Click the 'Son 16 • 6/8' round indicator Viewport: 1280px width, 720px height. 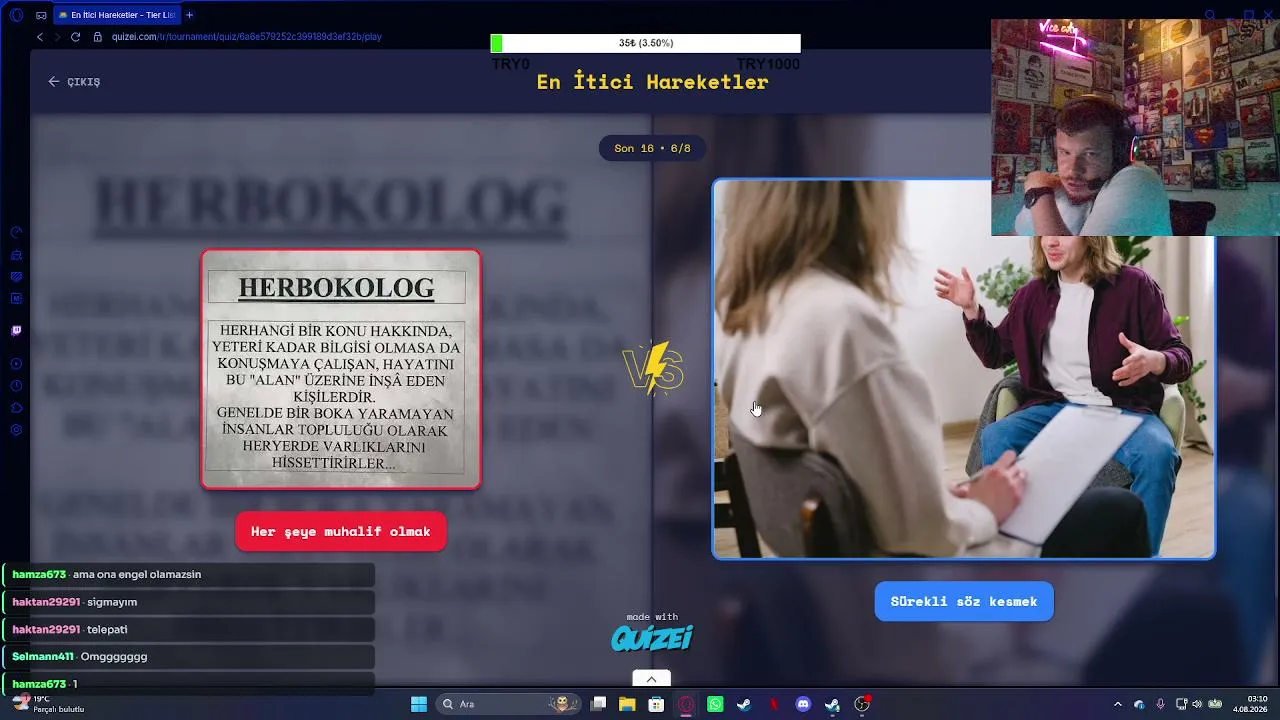[x=652, y=148]
